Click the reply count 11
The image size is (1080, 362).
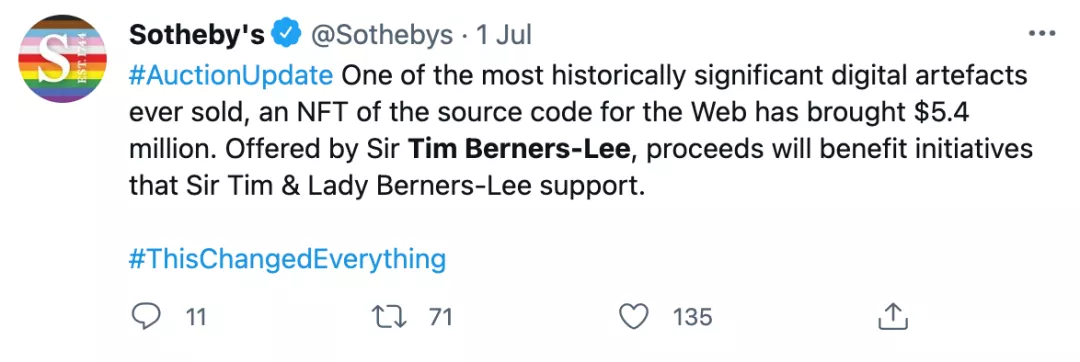click(197, 317)
